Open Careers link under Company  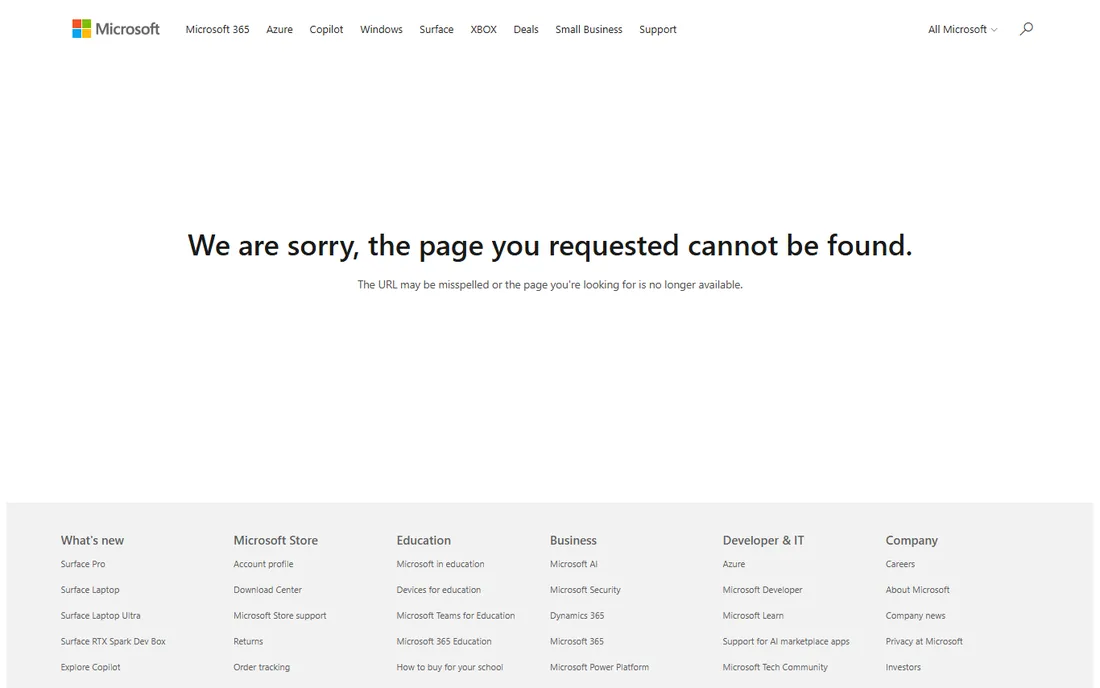[900, 564]
